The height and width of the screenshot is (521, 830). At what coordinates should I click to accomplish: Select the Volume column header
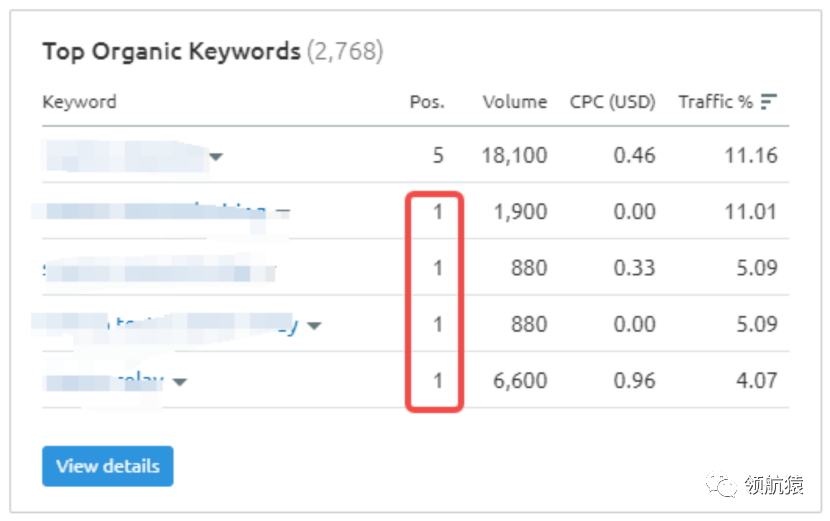[514, 102]
